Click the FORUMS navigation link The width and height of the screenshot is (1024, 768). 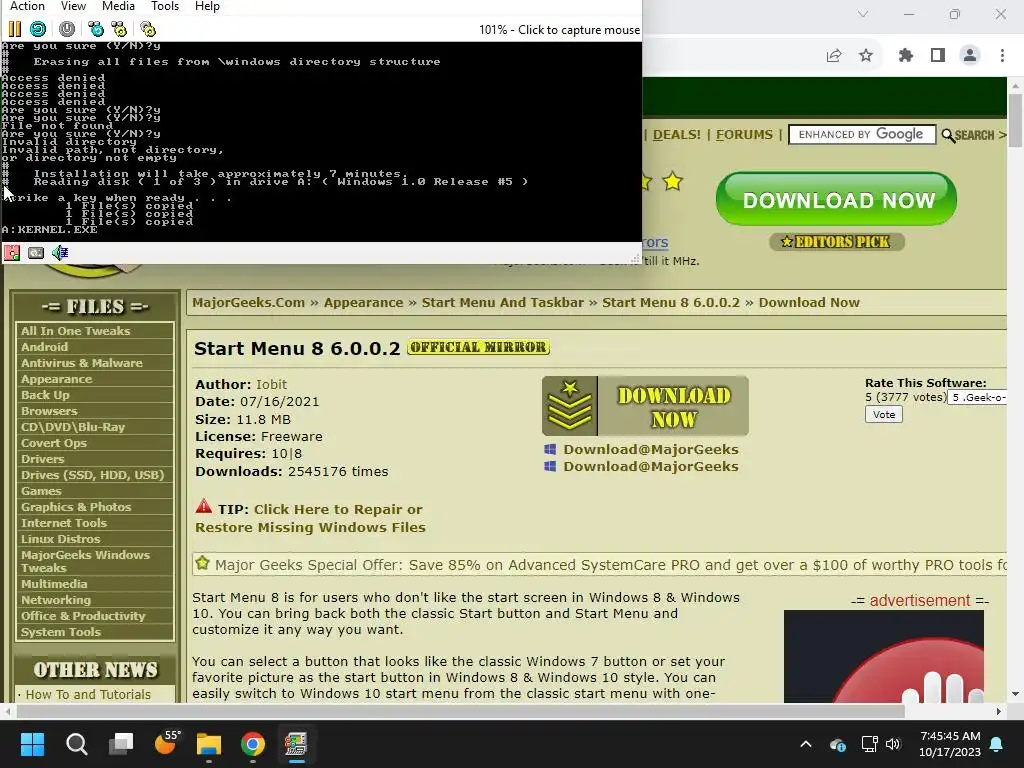[744, 135]
